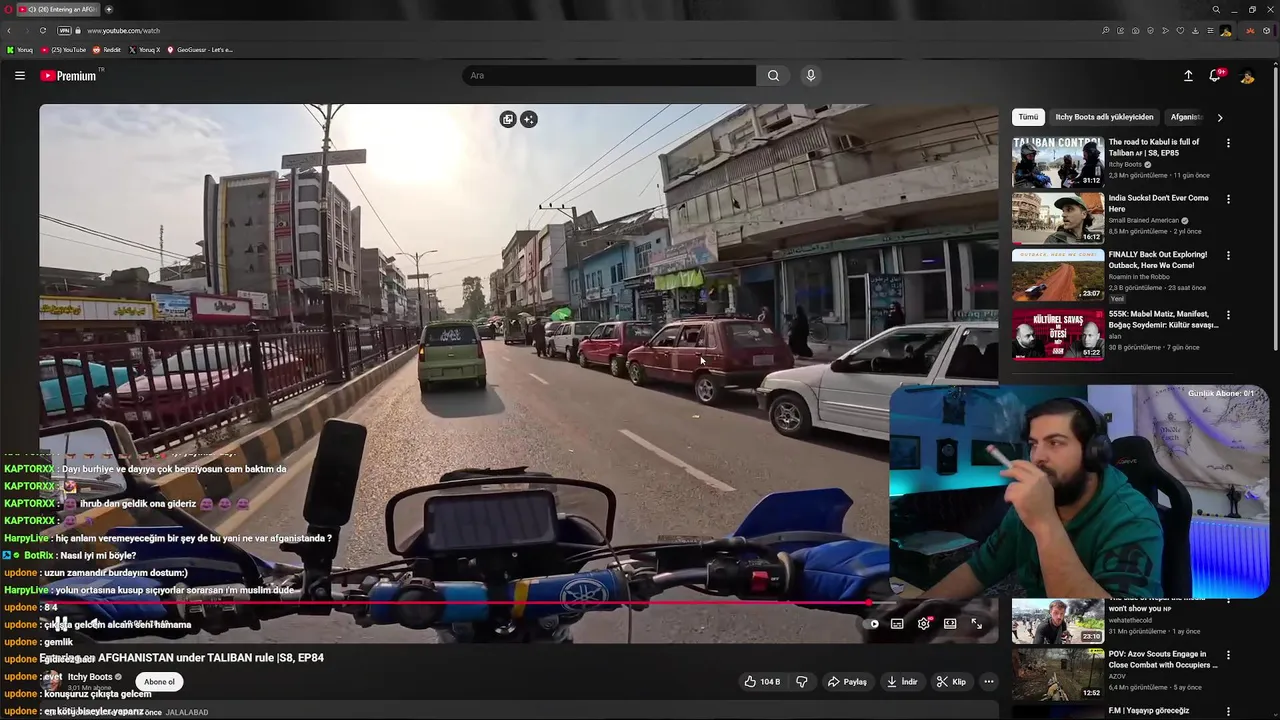
Task: Start voice search with the microphone icon
Action: [811, 76]
